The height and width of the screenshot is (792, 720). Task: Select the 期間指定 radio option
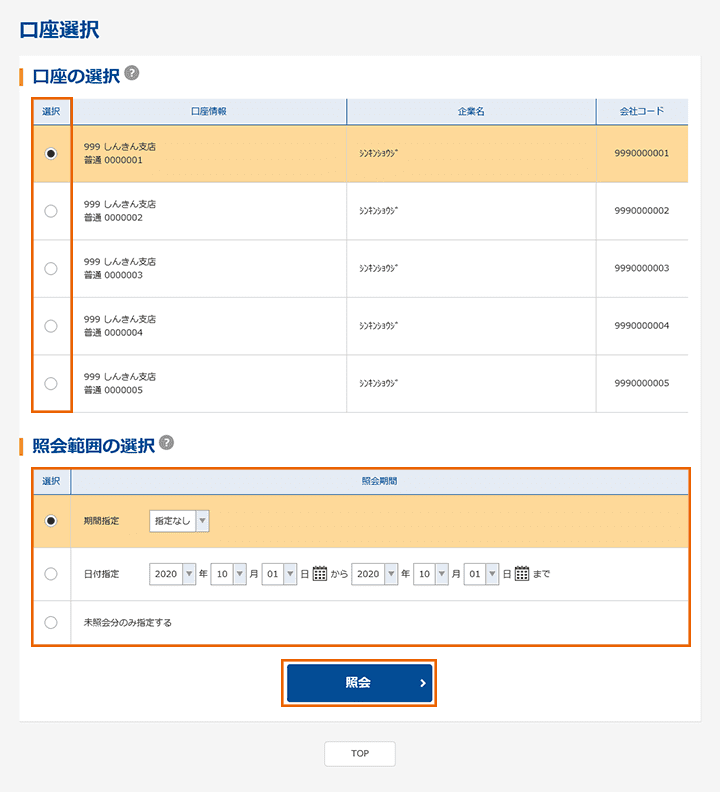click(51, 521)
